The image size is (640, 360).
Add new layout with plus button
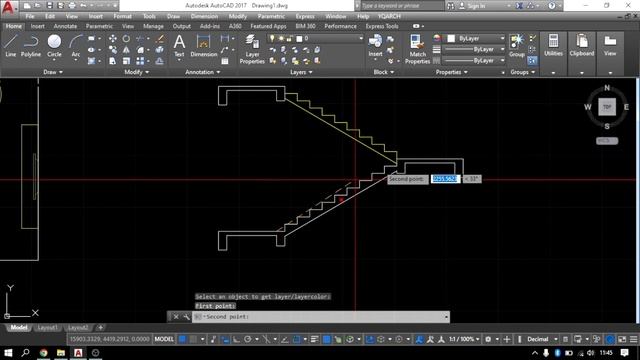tap(100, 327)
